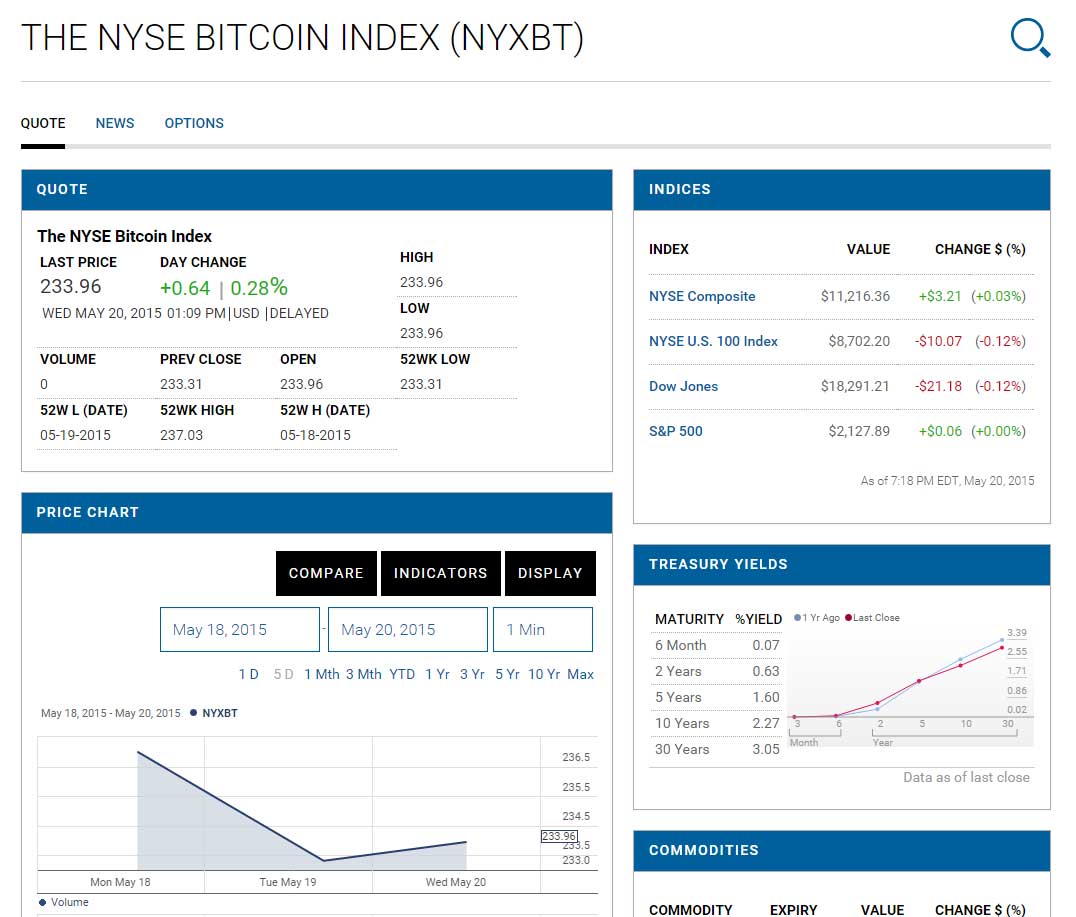Screen dimensions: 1076x917
Task: Click the COMMODITIES panel header
Action: [842, 851]
